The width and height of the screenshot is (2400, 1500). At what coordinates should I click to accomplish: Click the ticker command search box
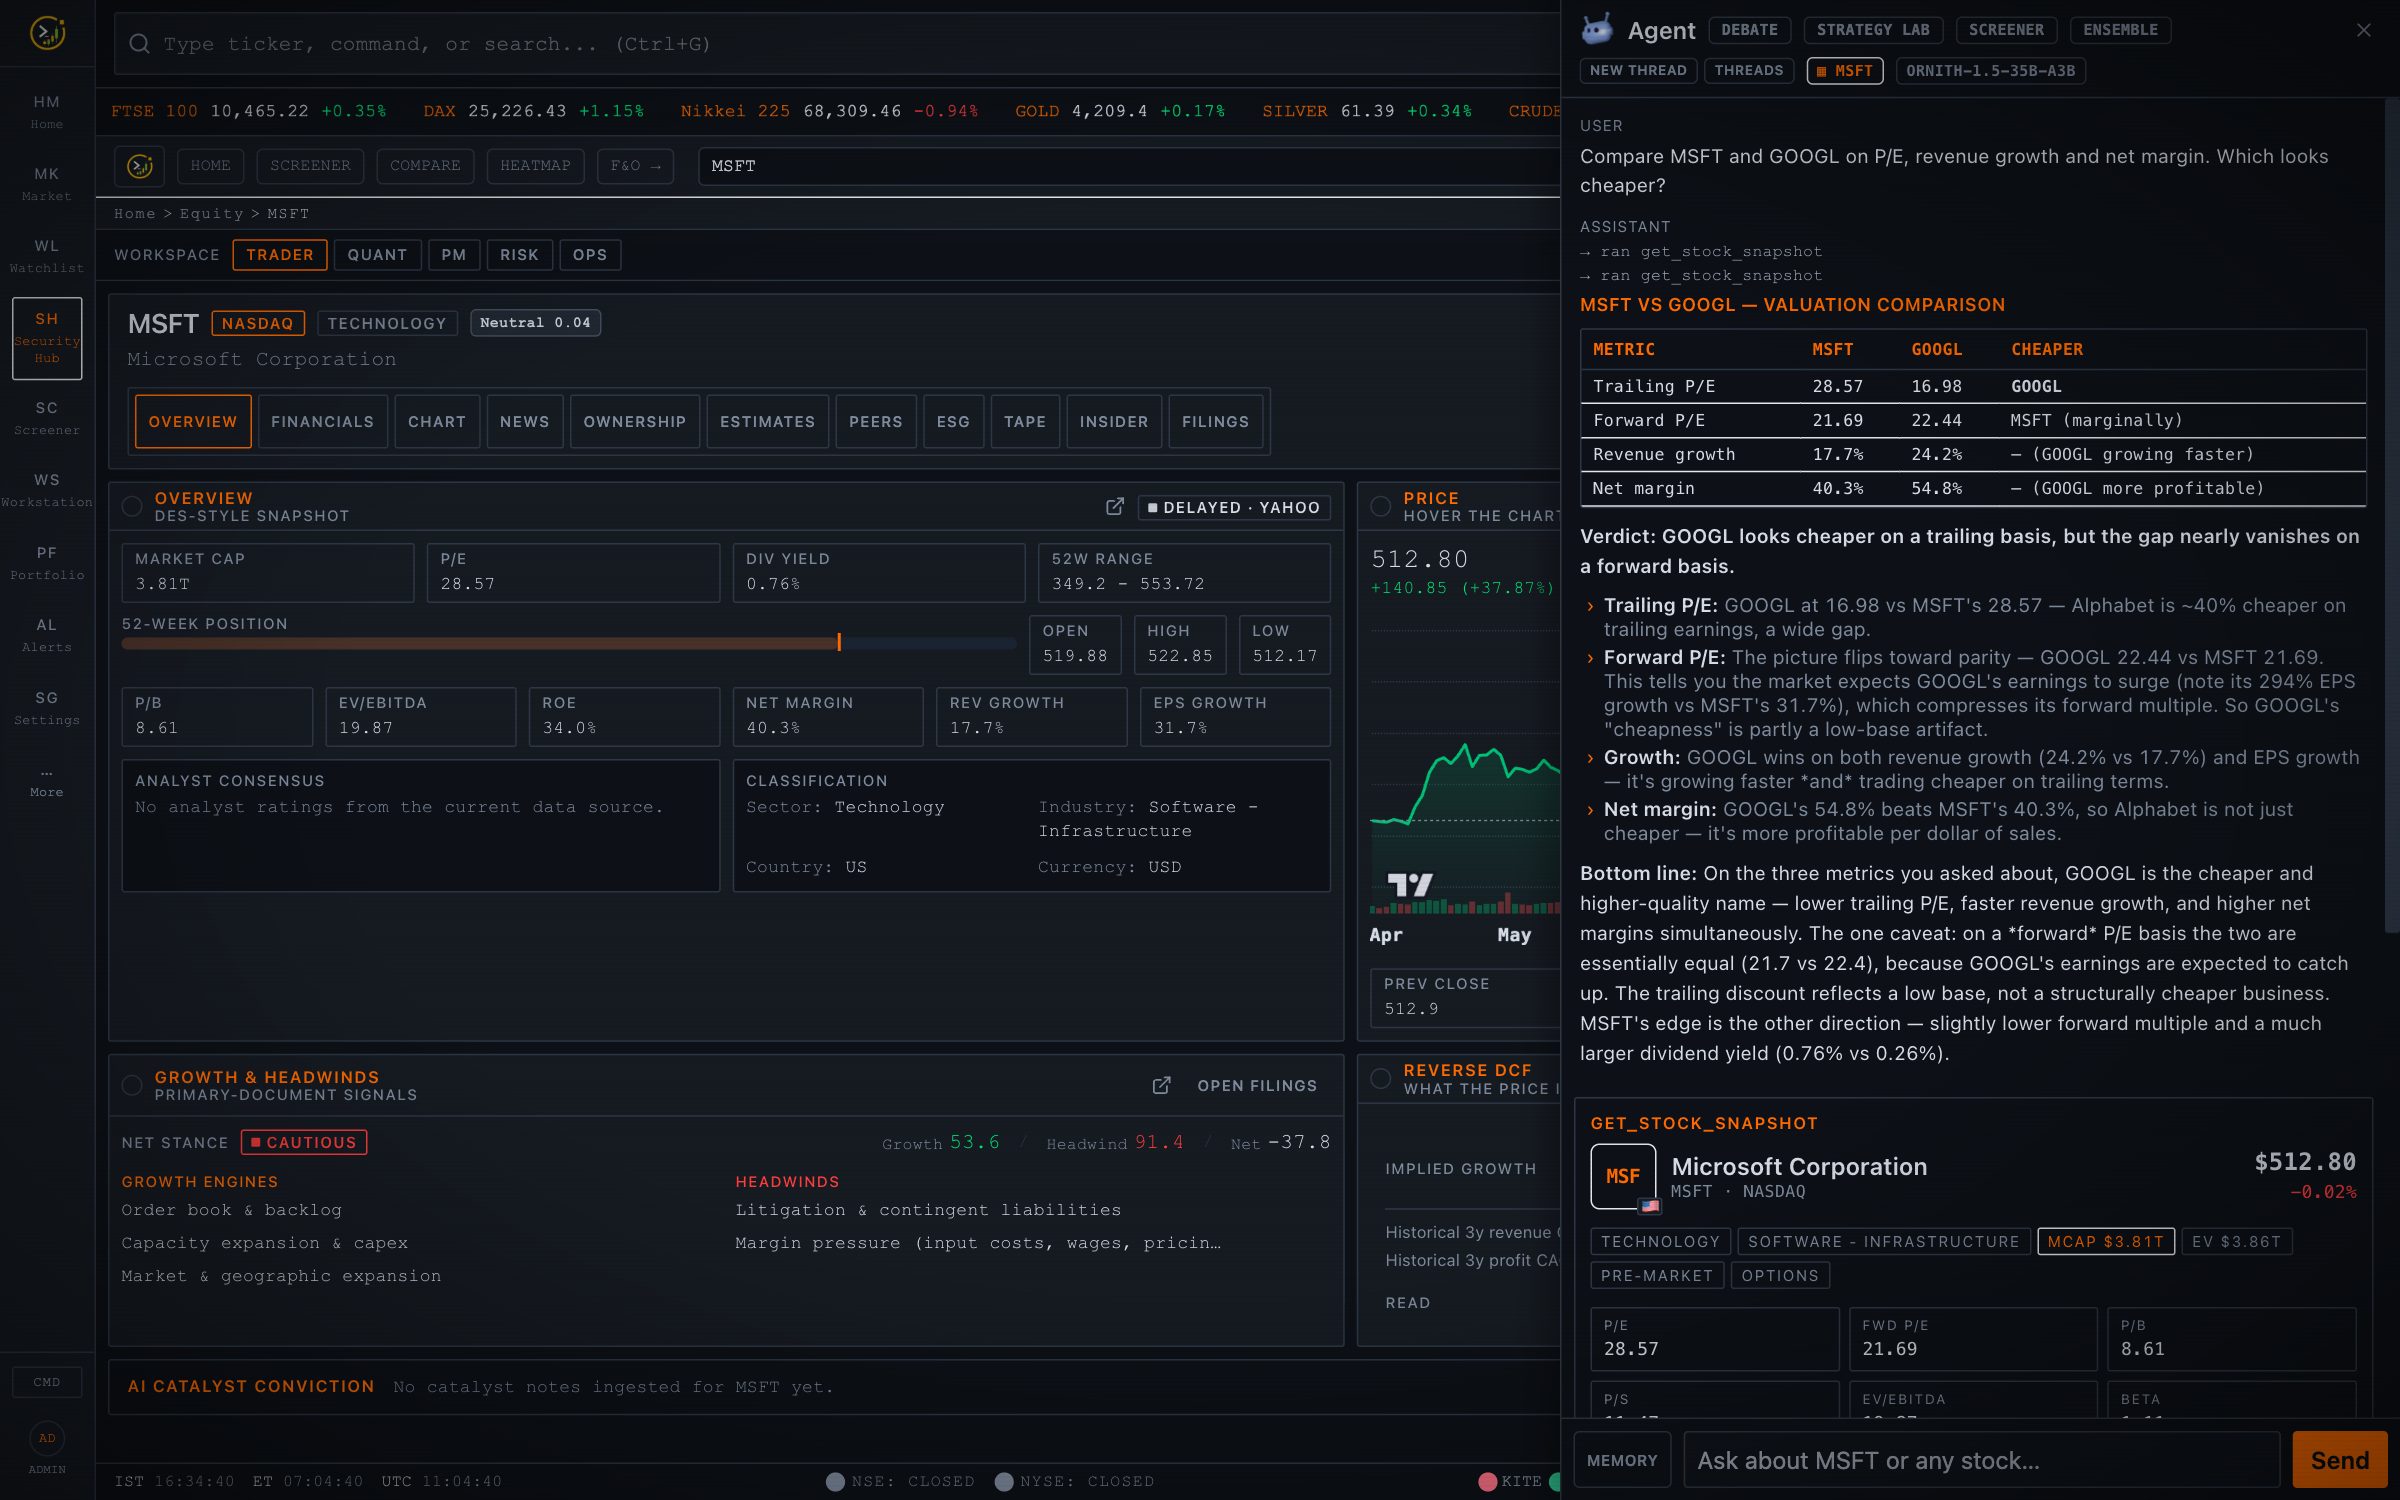(836, 44)
